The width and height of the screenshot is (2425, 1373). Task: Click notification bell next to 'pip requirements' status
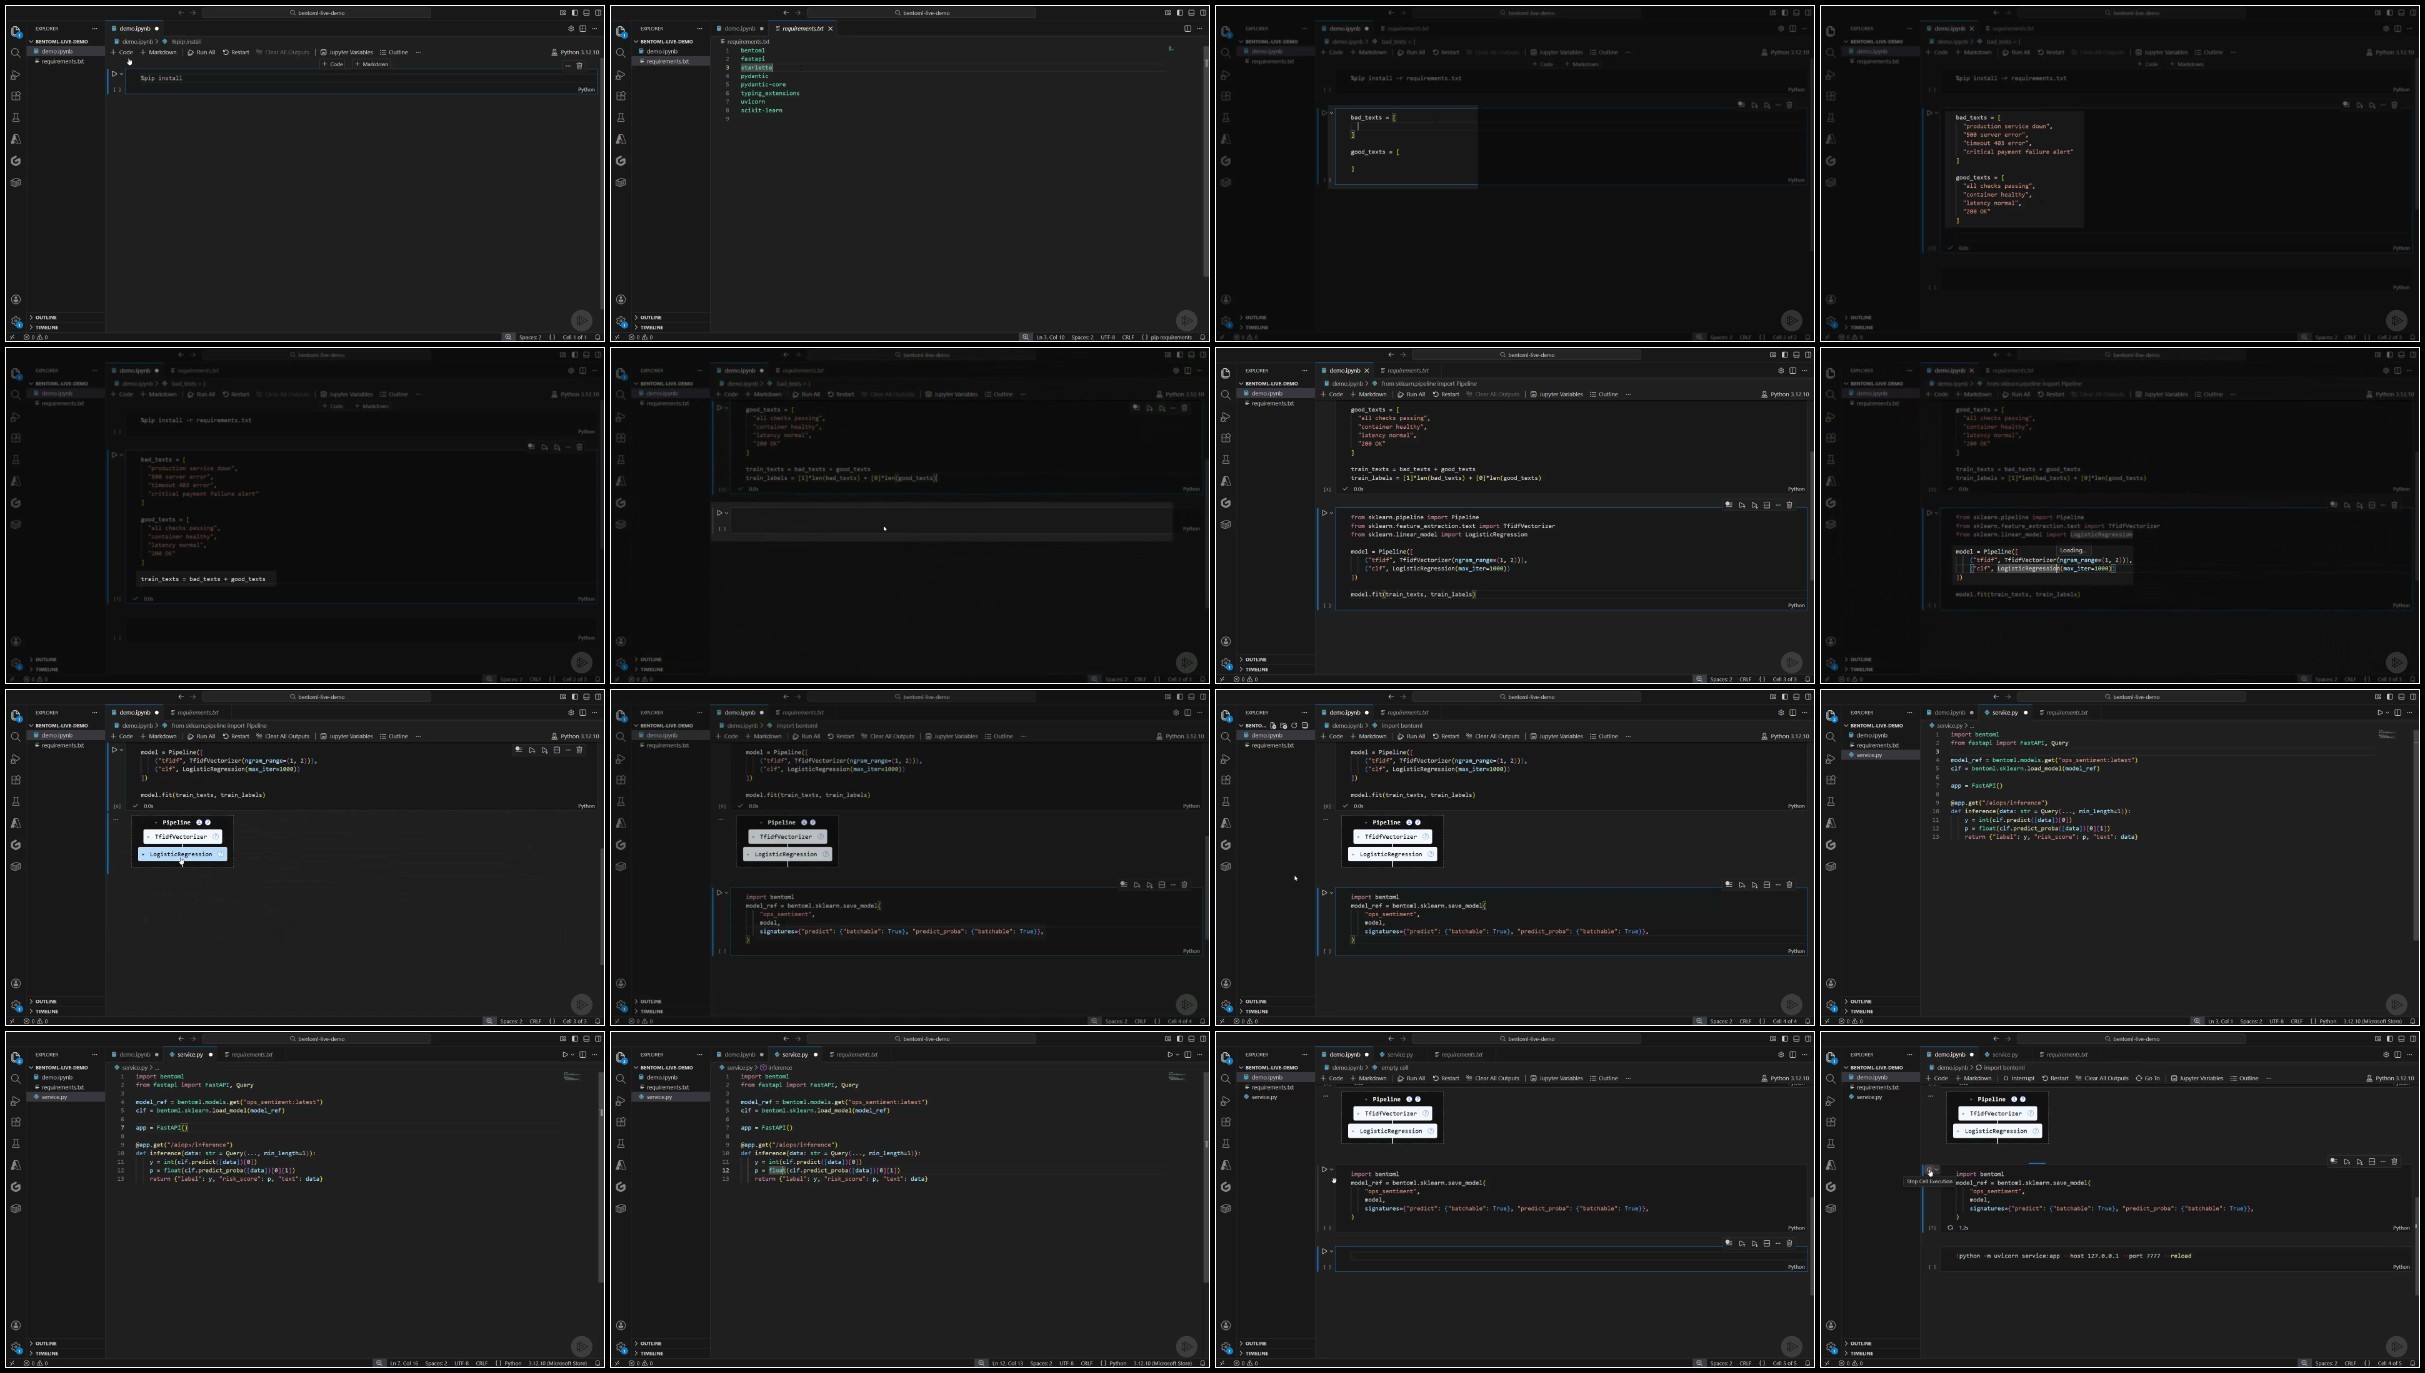[x=1203, y=337]
